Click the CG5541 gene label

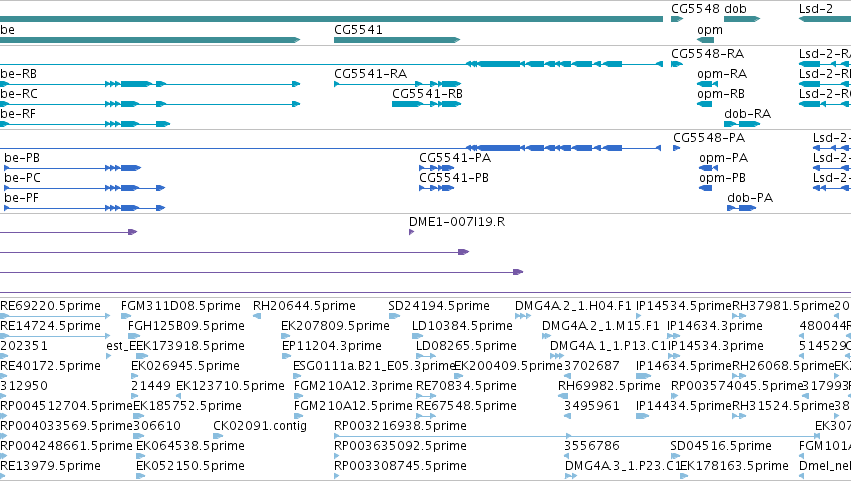(x=358, y=30)
